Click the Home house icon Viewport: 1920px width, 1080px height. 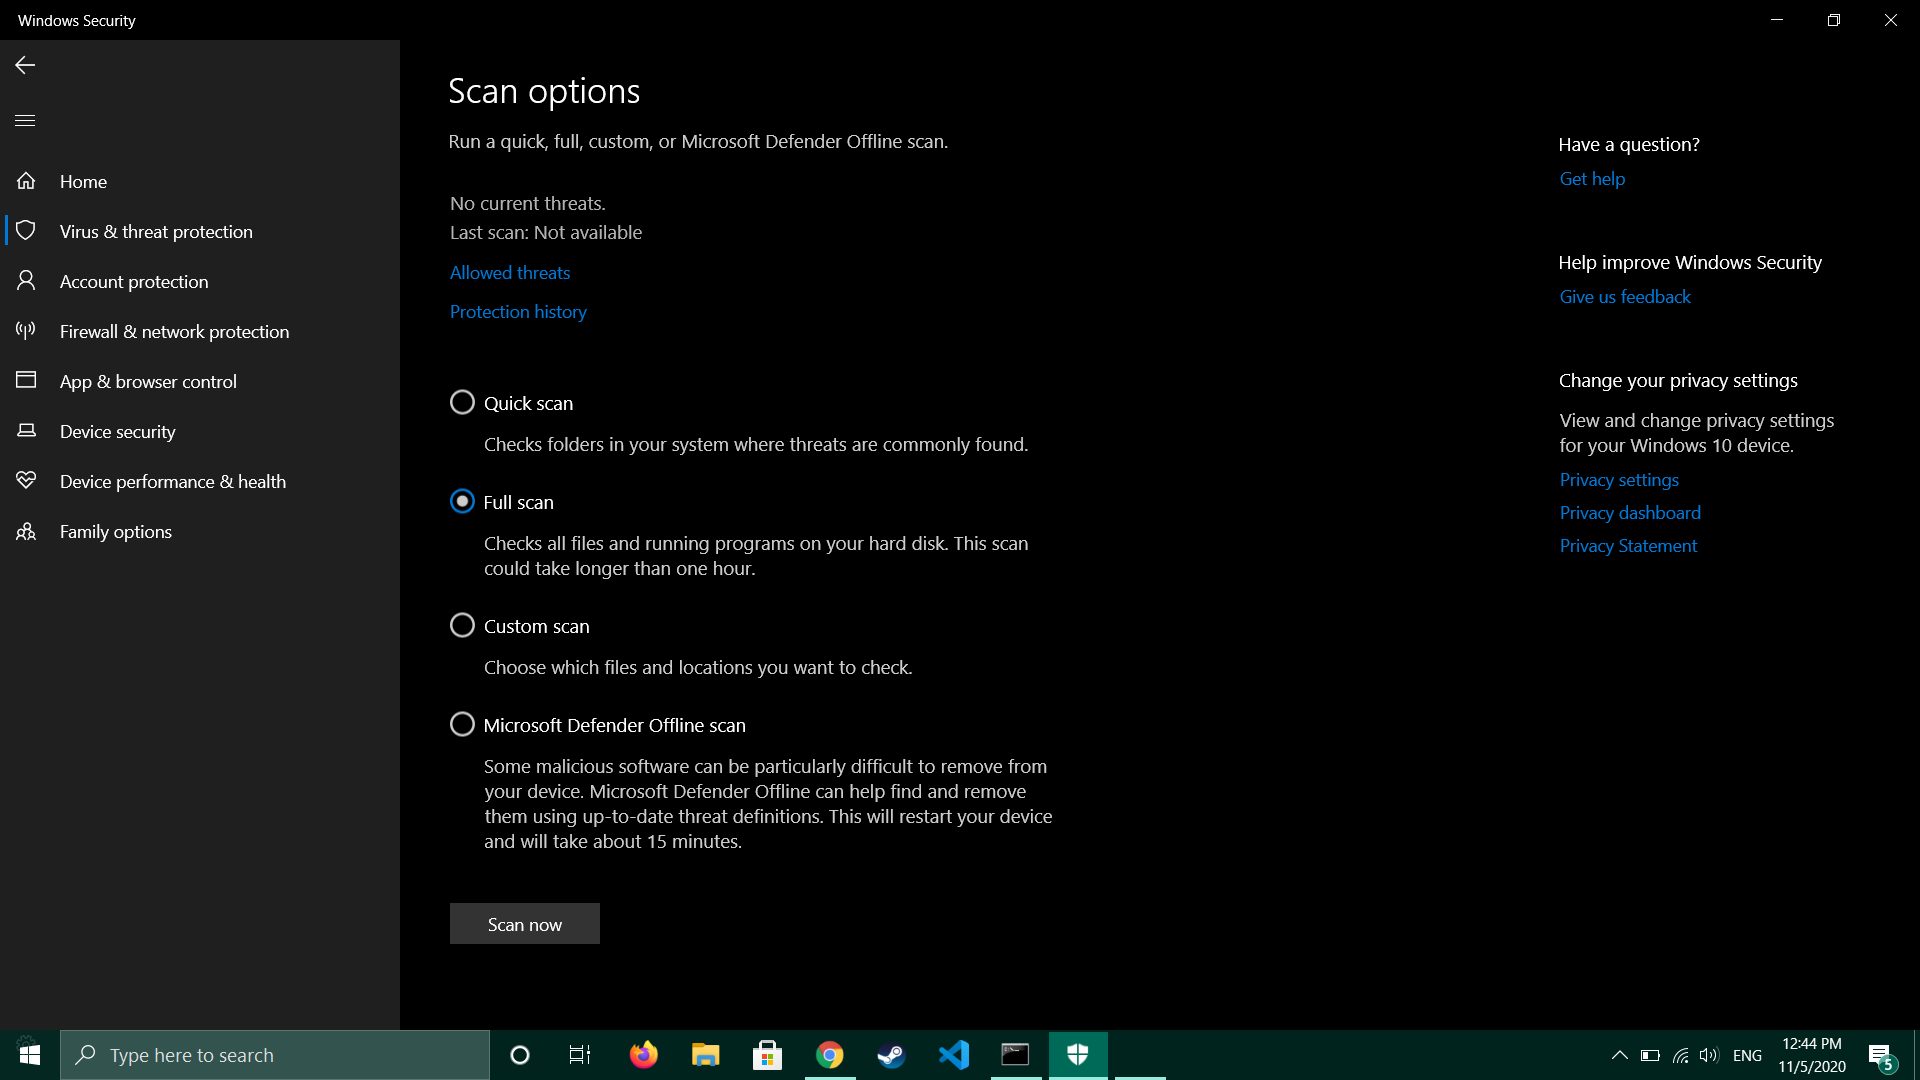(x=26, y=181)
